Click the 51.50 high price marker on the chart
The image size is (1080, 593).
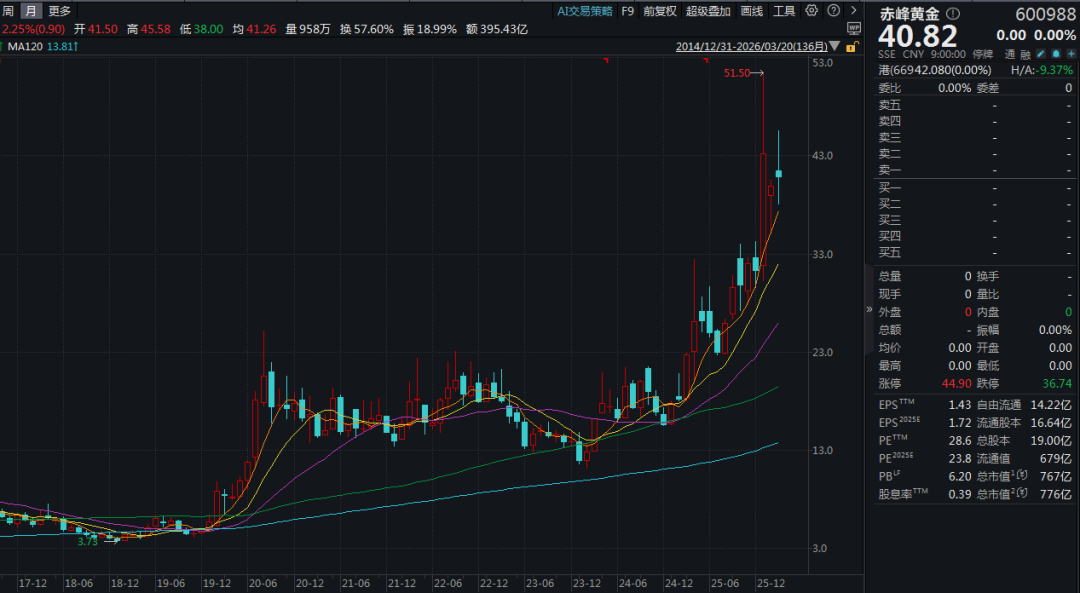[x=737, y=73]
